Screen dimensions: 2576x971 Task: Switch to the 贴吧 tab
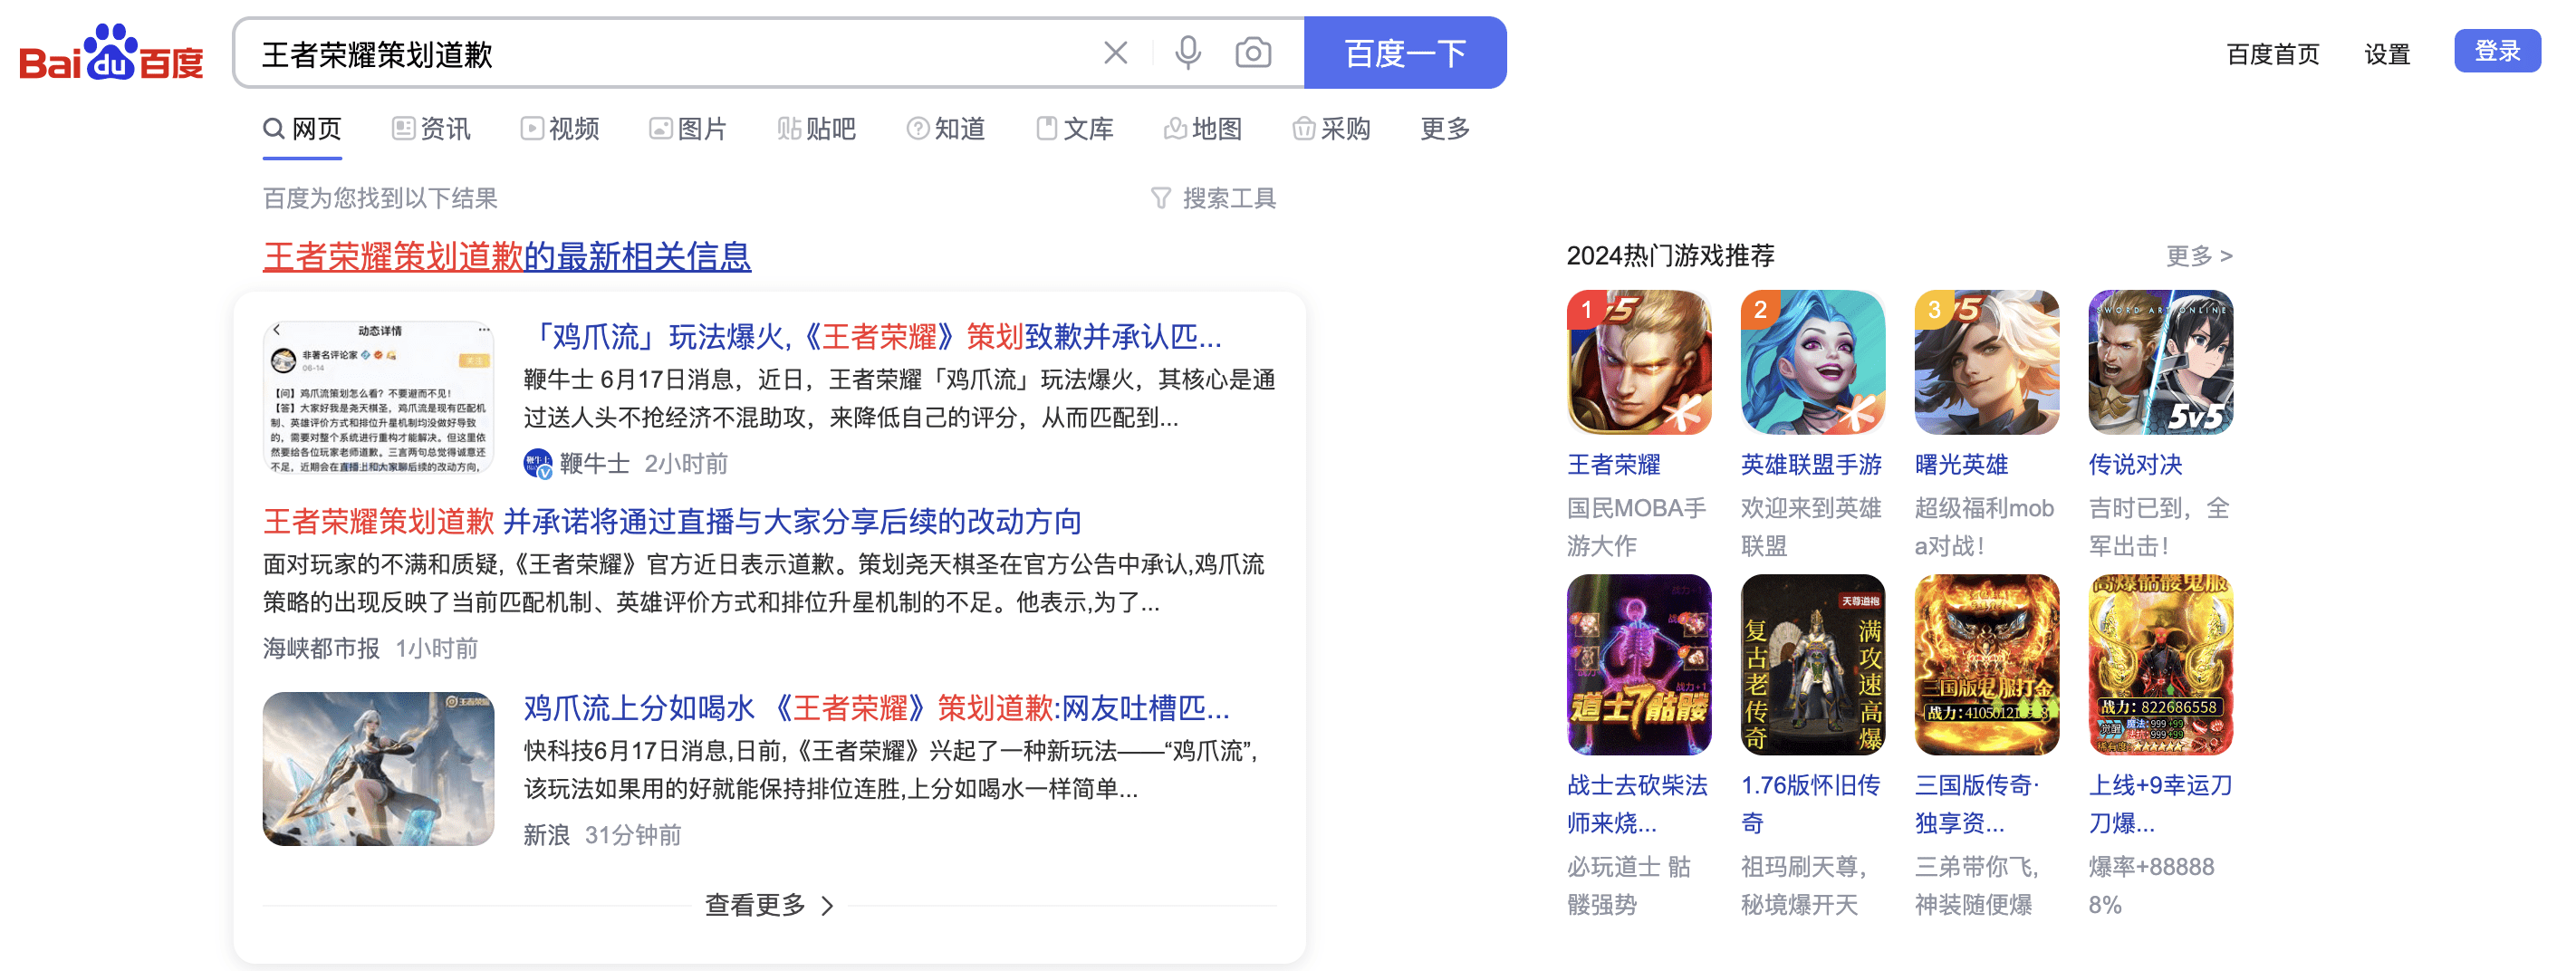tap(817, 129)
